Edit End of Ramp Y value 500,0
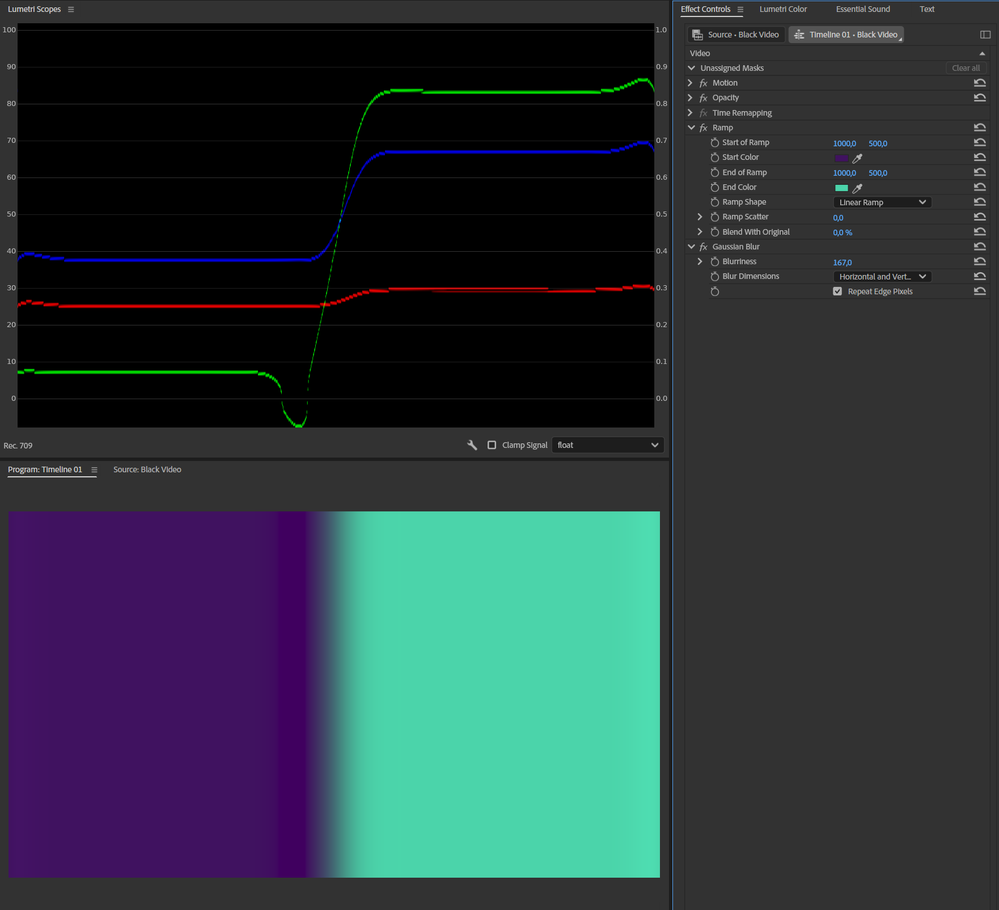 [x=877, y=173]
